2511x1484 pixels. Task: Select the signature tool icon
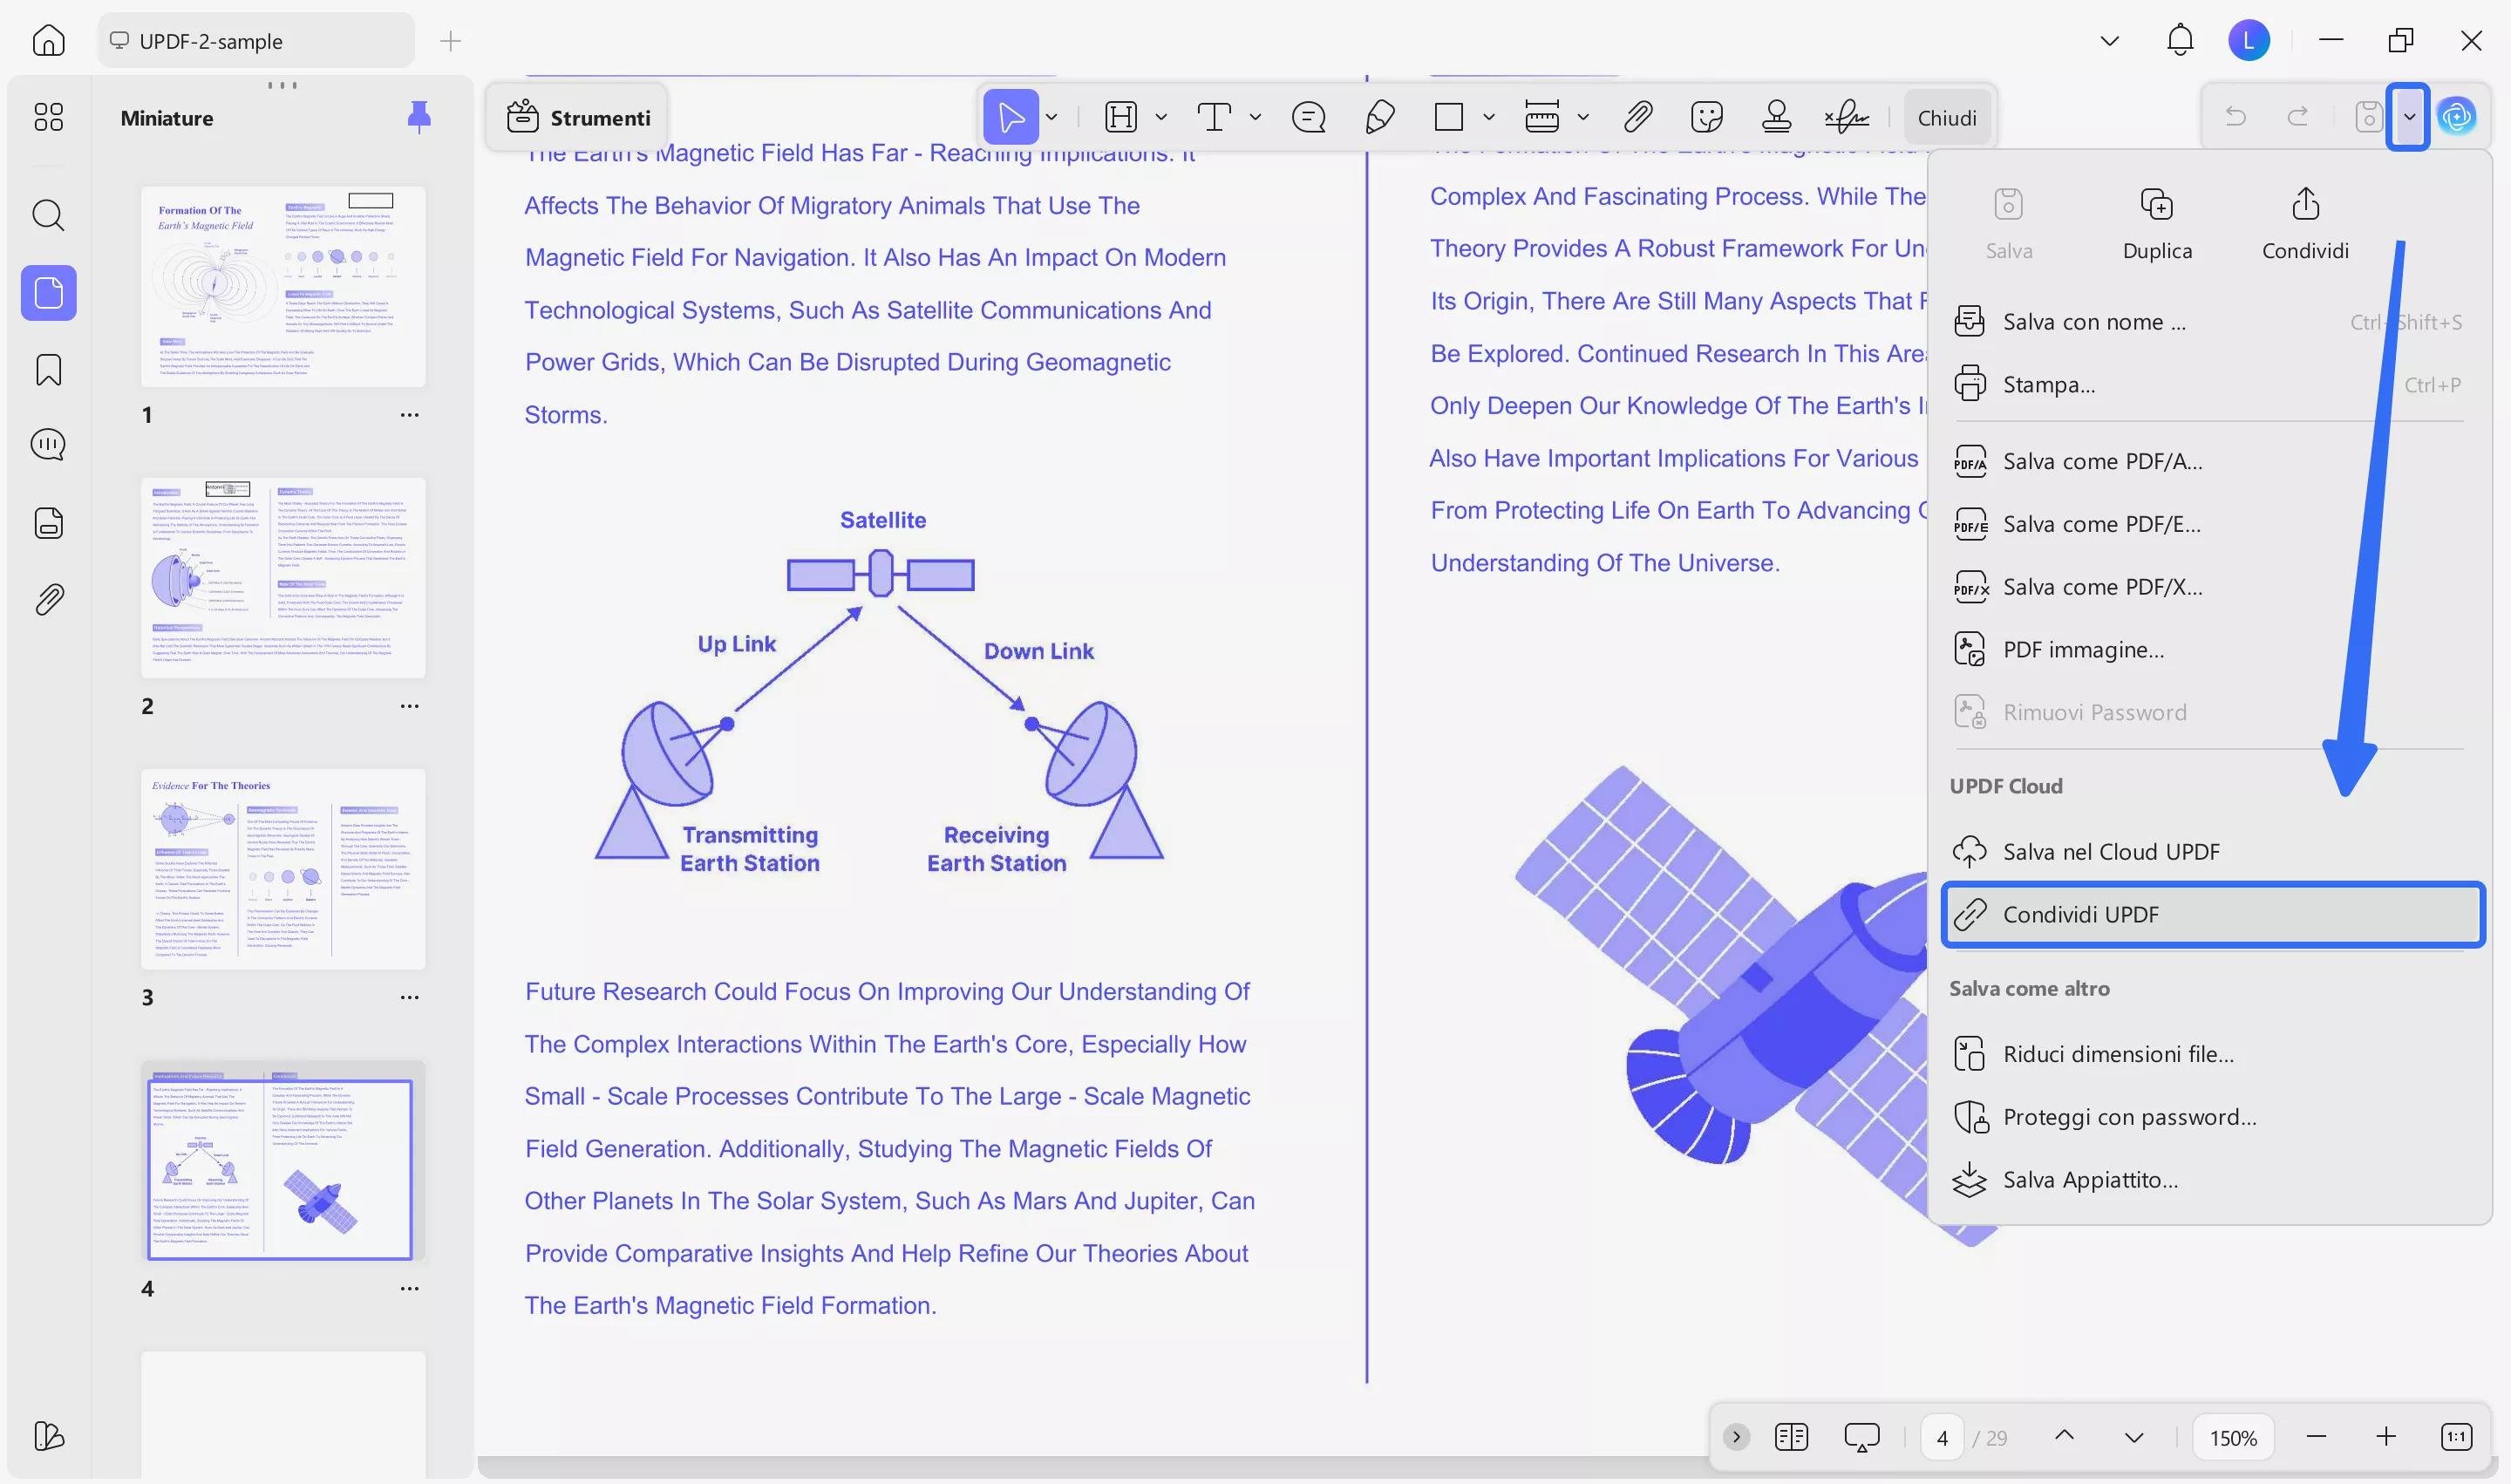click(1846, 117)
